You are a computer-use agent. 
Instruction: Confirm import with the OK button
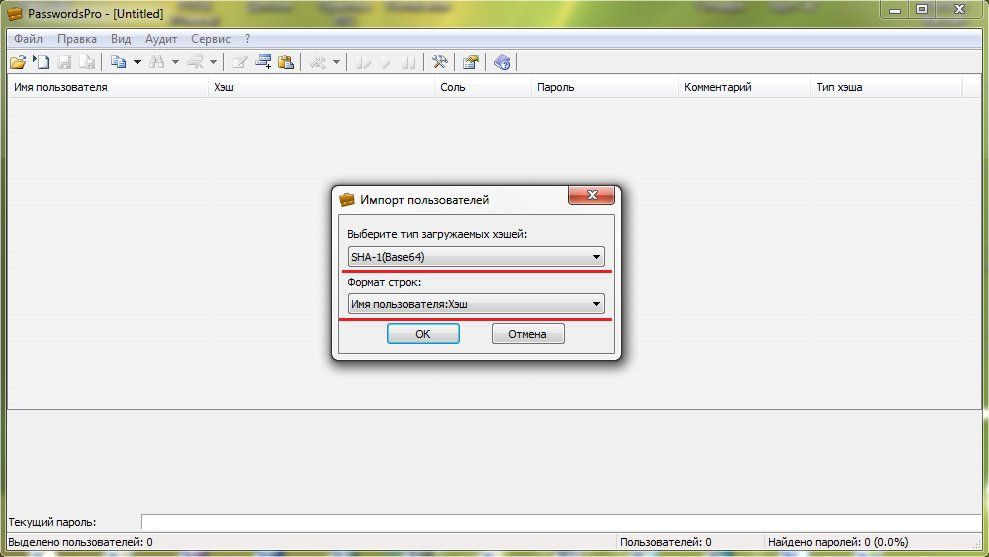[x=423, y=334]
